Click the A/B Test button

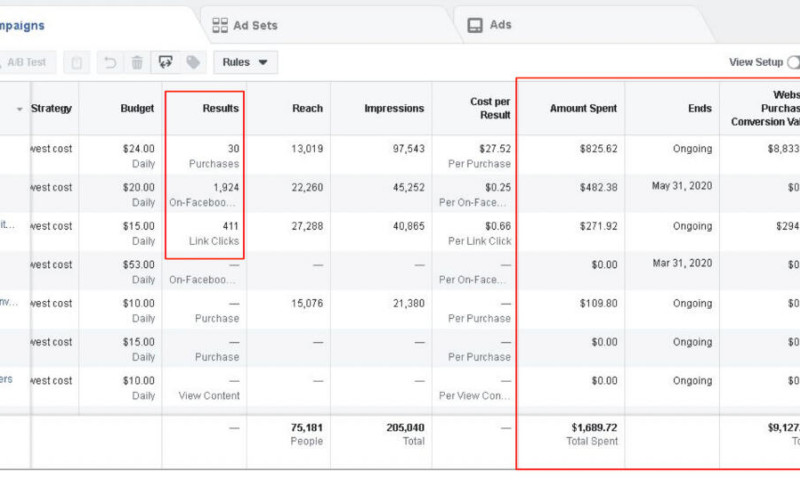point(26,62)
